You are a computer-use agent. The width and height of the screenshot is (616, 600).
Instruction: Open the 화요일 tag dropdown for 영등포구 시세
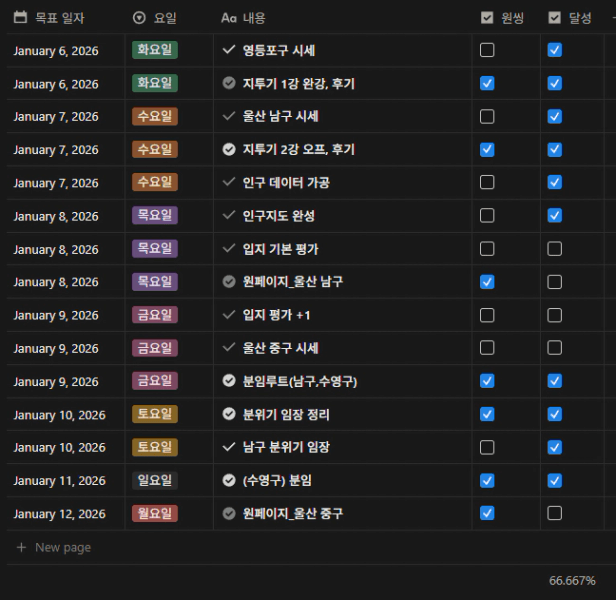(155, 50)
